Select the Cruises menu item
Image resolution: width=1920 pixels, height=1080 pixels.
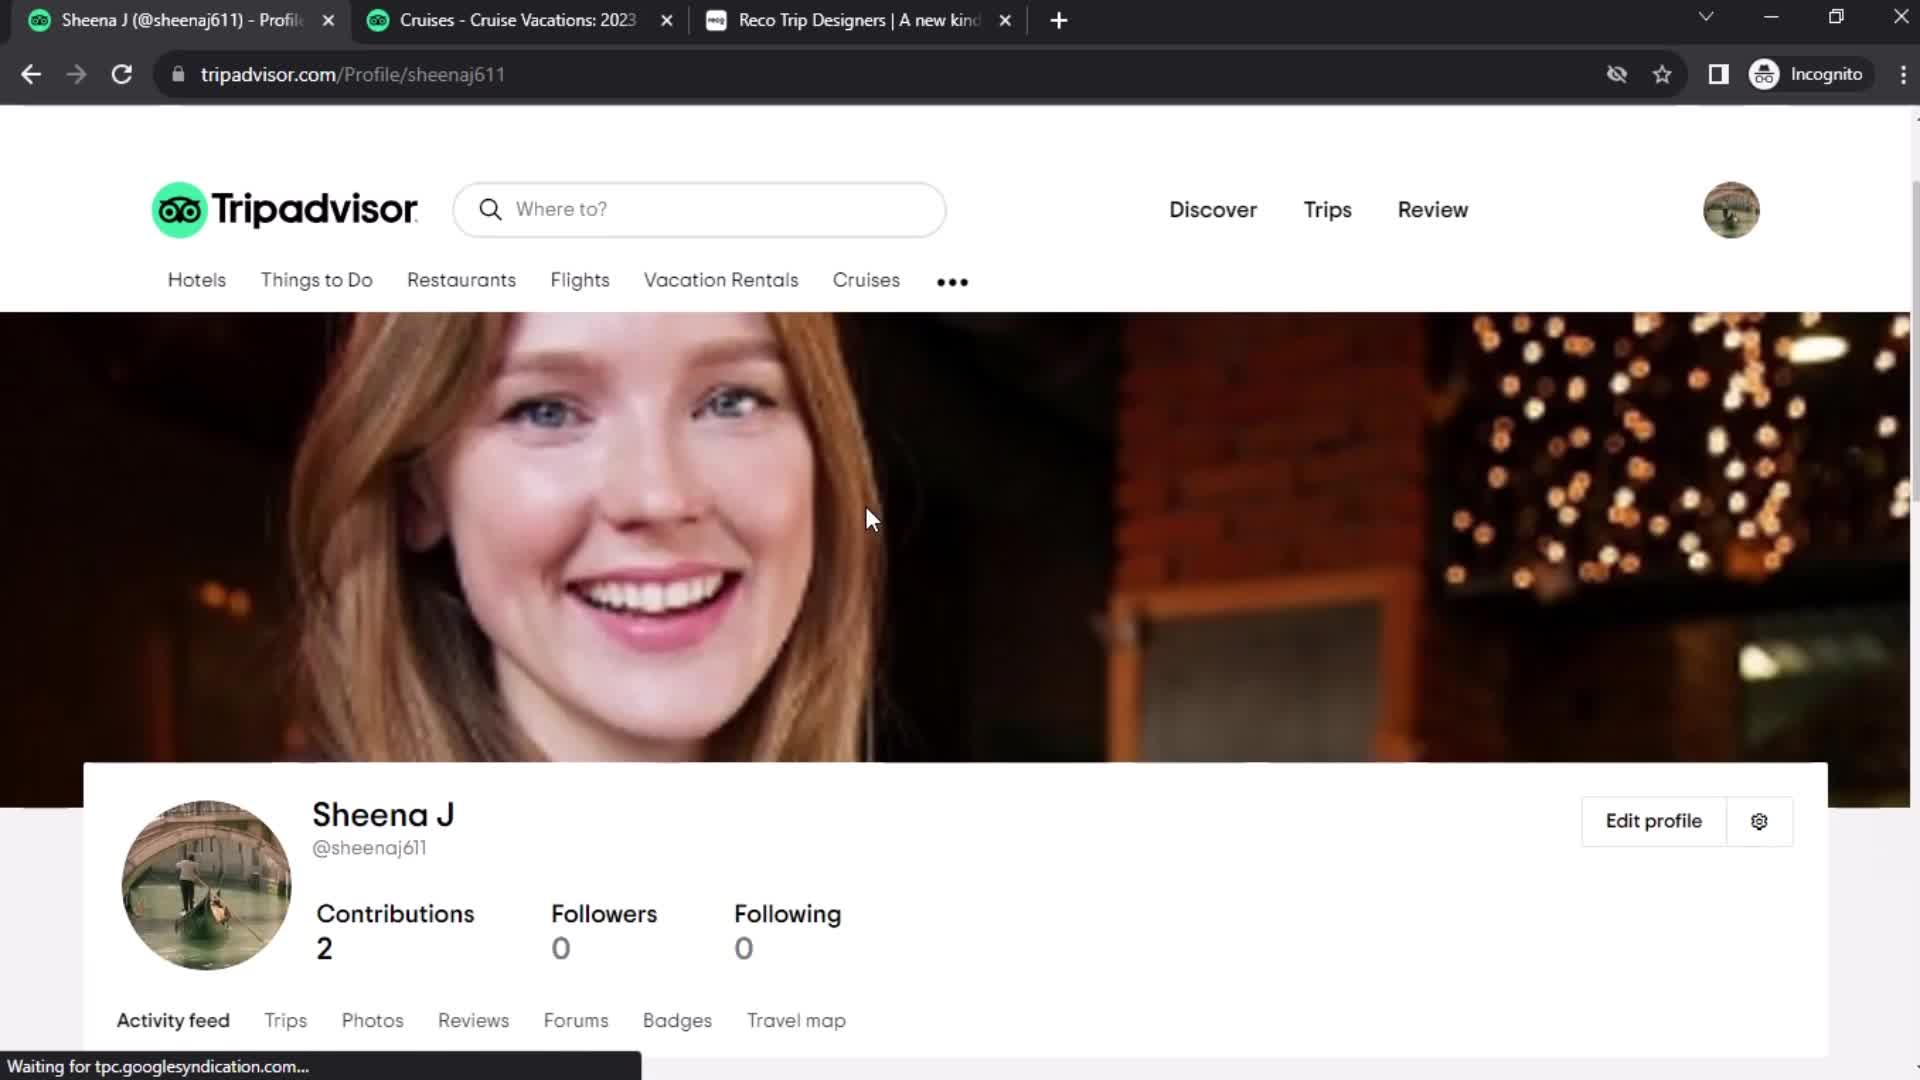(866, 280)
